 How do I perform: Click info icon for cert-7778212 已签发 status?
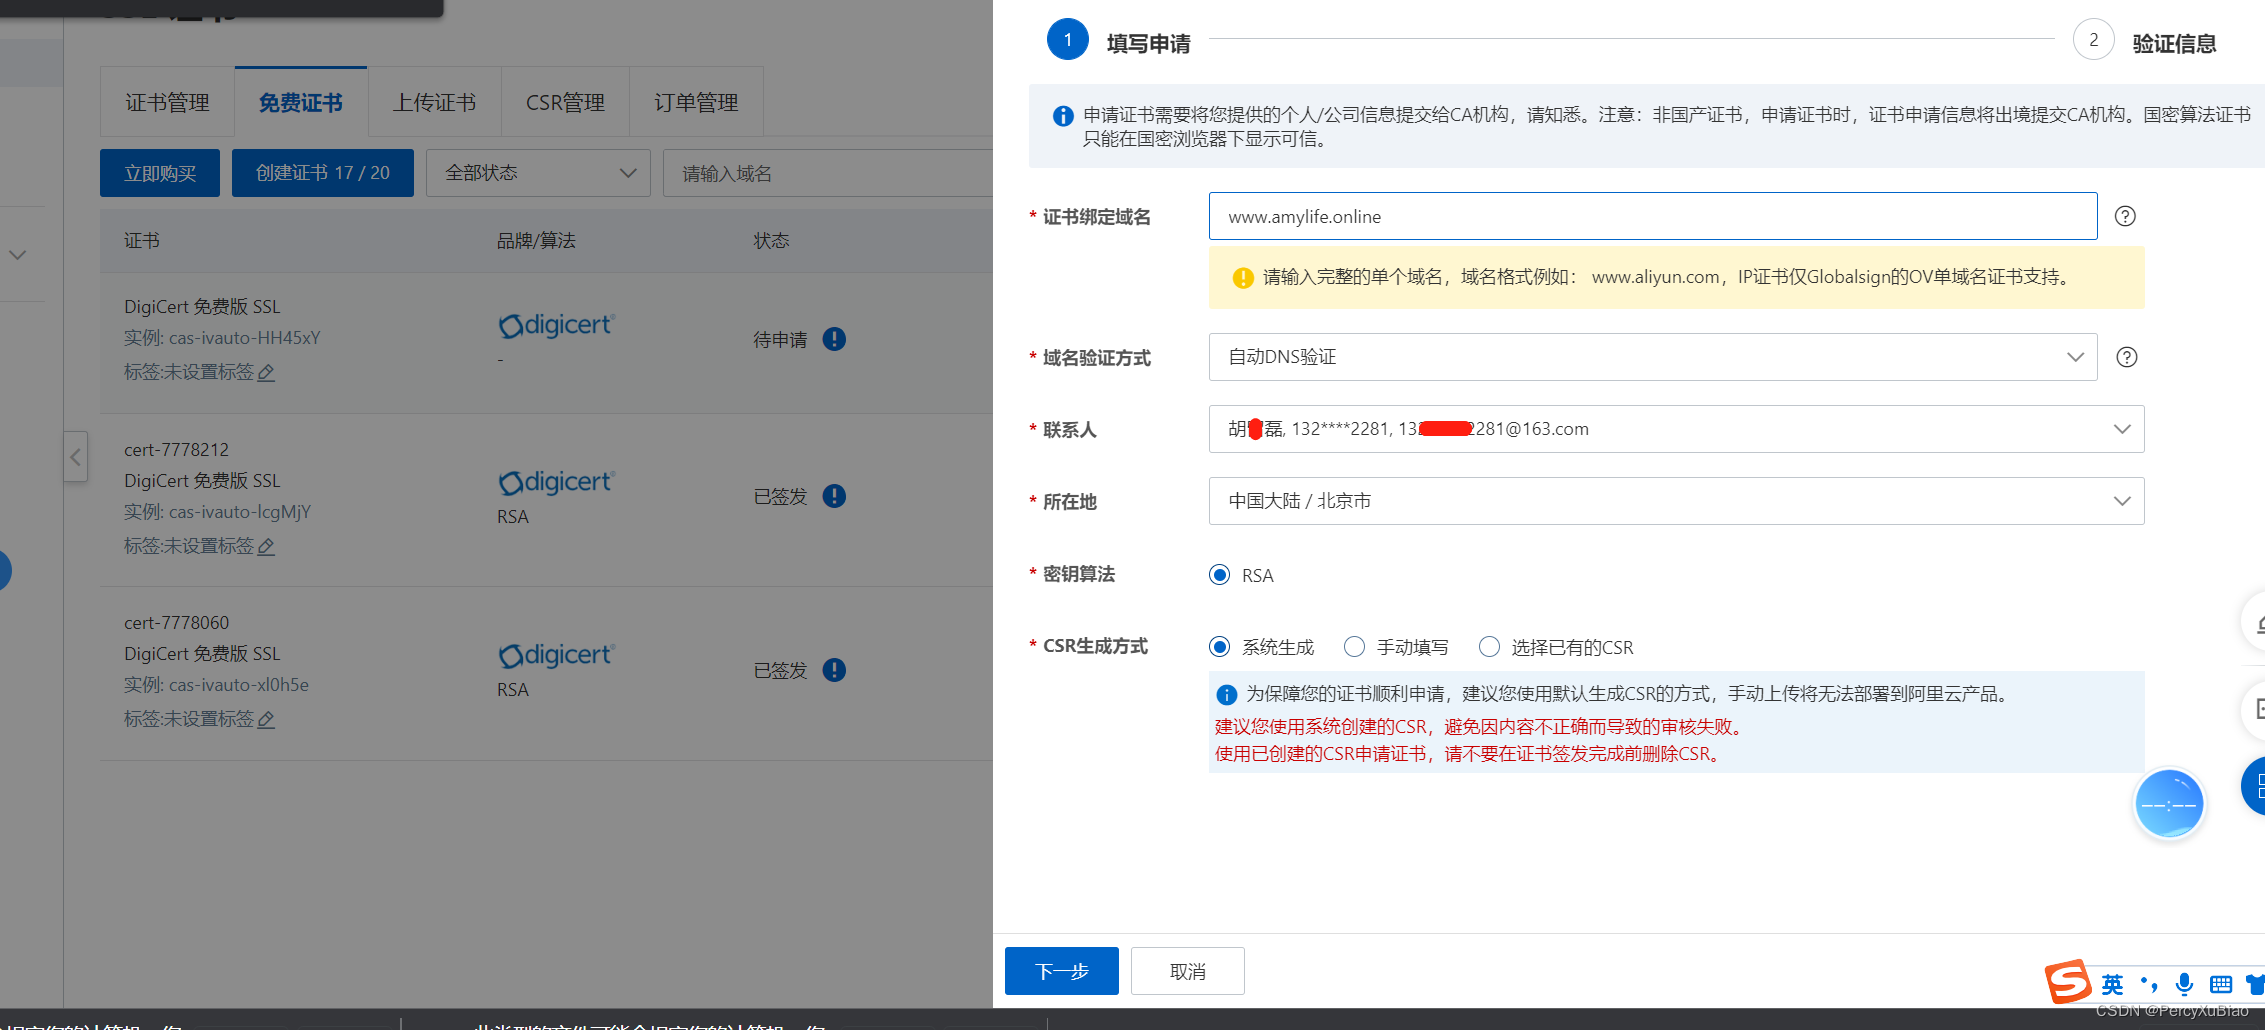click(834, 496)
